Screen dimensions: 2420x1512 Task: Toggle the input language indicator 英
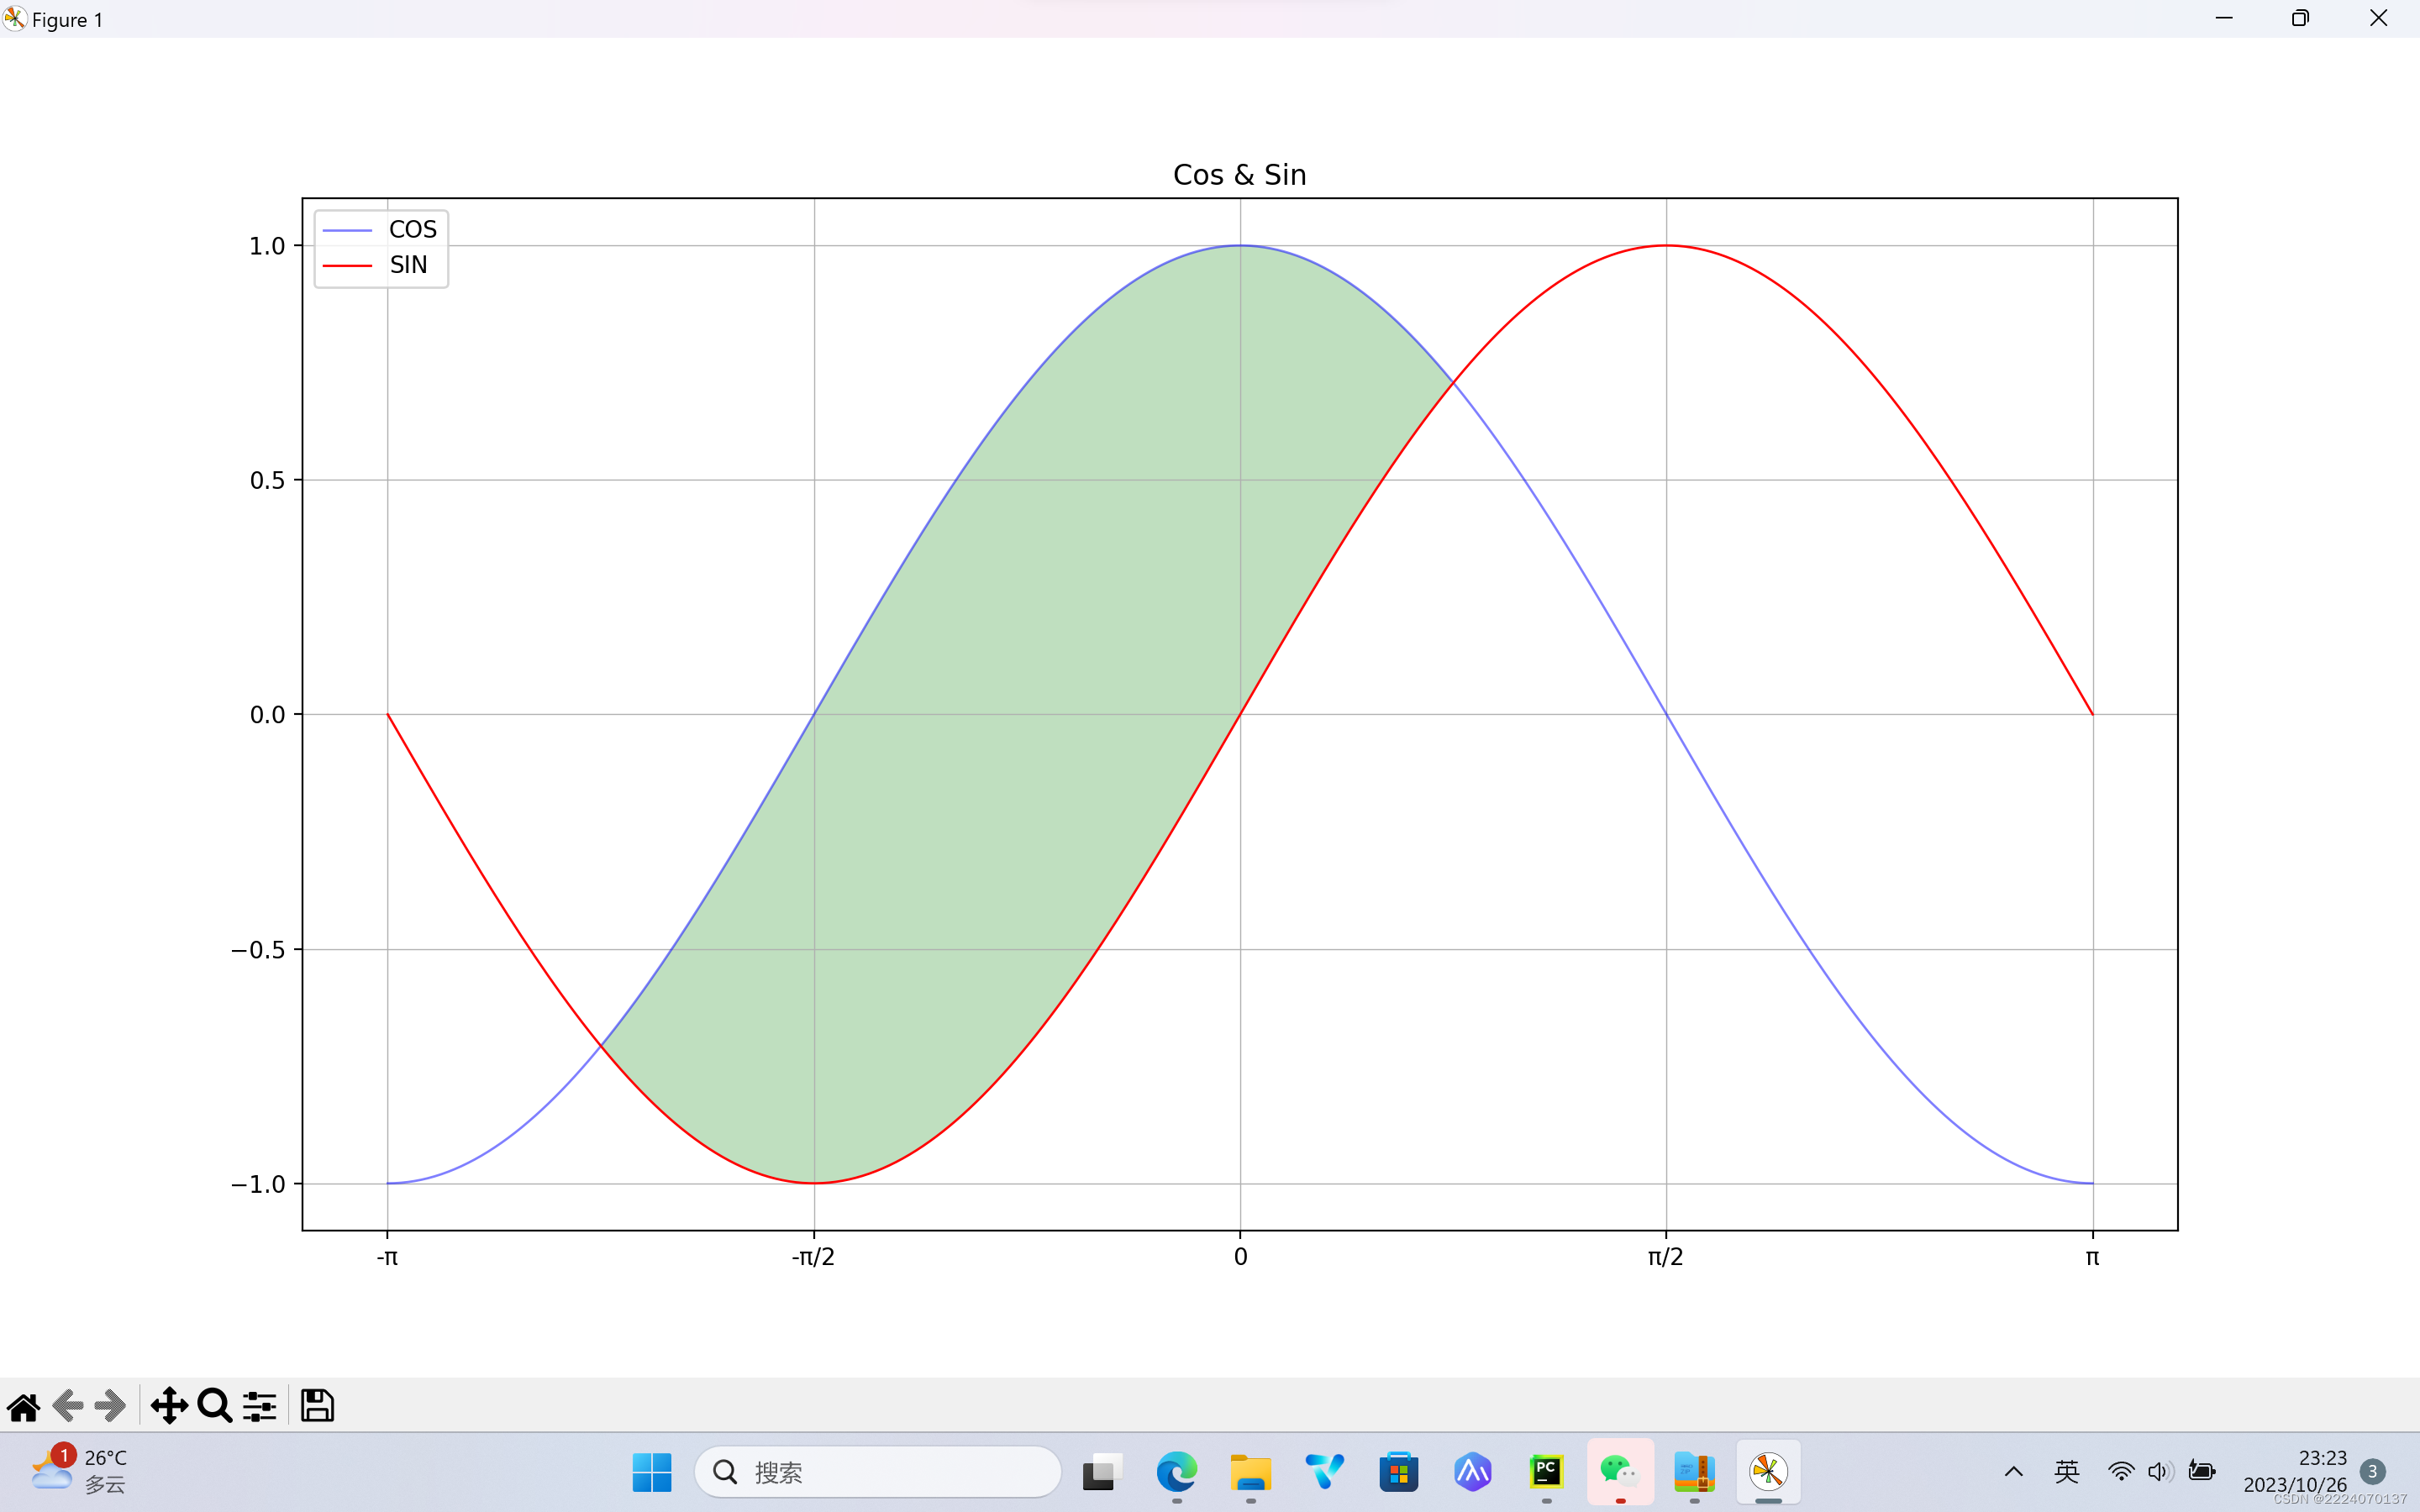coord(2067,1472)
